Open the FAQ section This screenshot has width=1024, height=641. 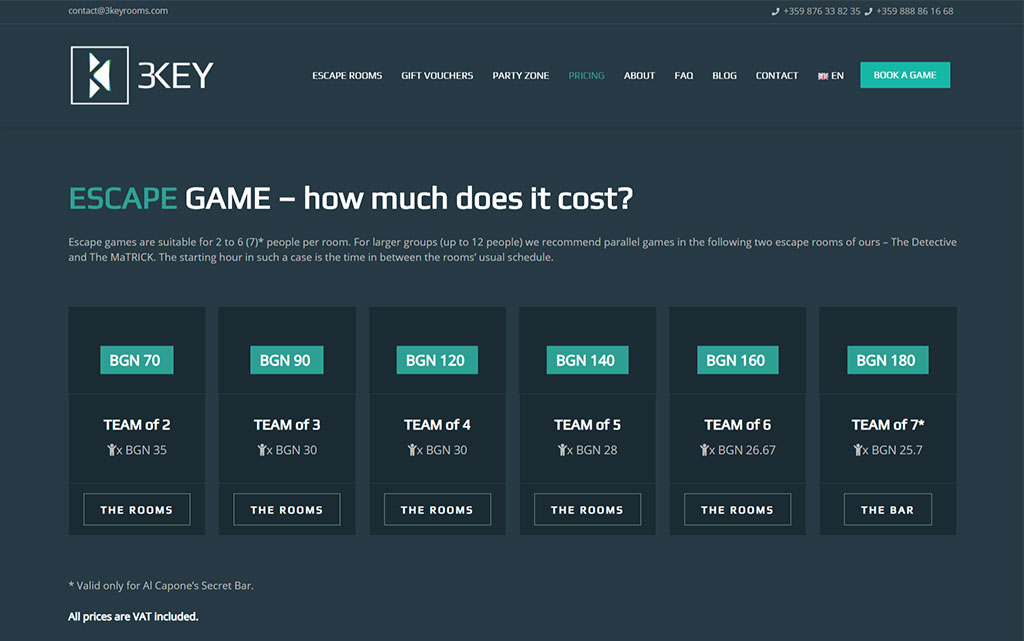pyautogui.click(x=683, y=75)
